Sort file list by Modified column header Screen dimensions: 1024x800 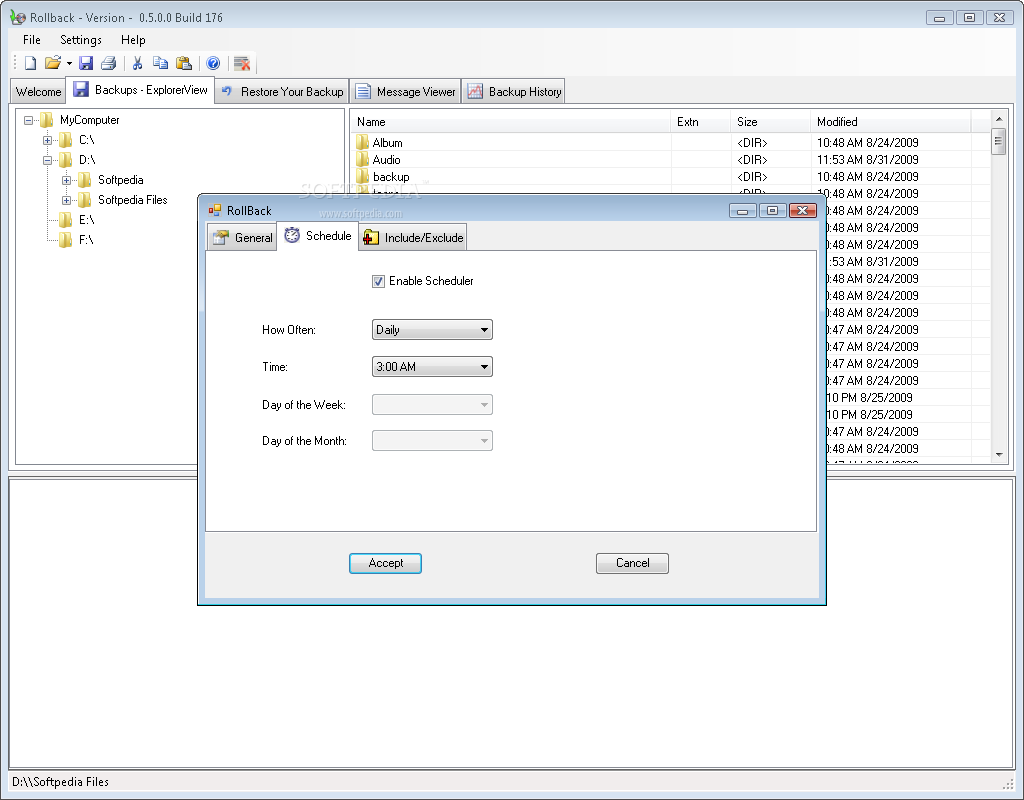click(891, 121)
